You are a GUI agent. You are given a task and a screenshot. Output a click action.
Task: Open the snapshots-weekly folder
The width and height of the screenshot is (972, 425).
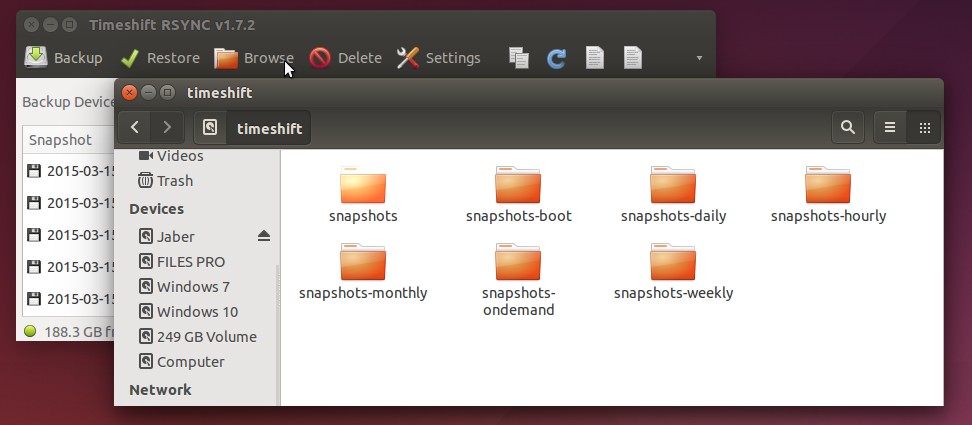(x=673, y=271)
